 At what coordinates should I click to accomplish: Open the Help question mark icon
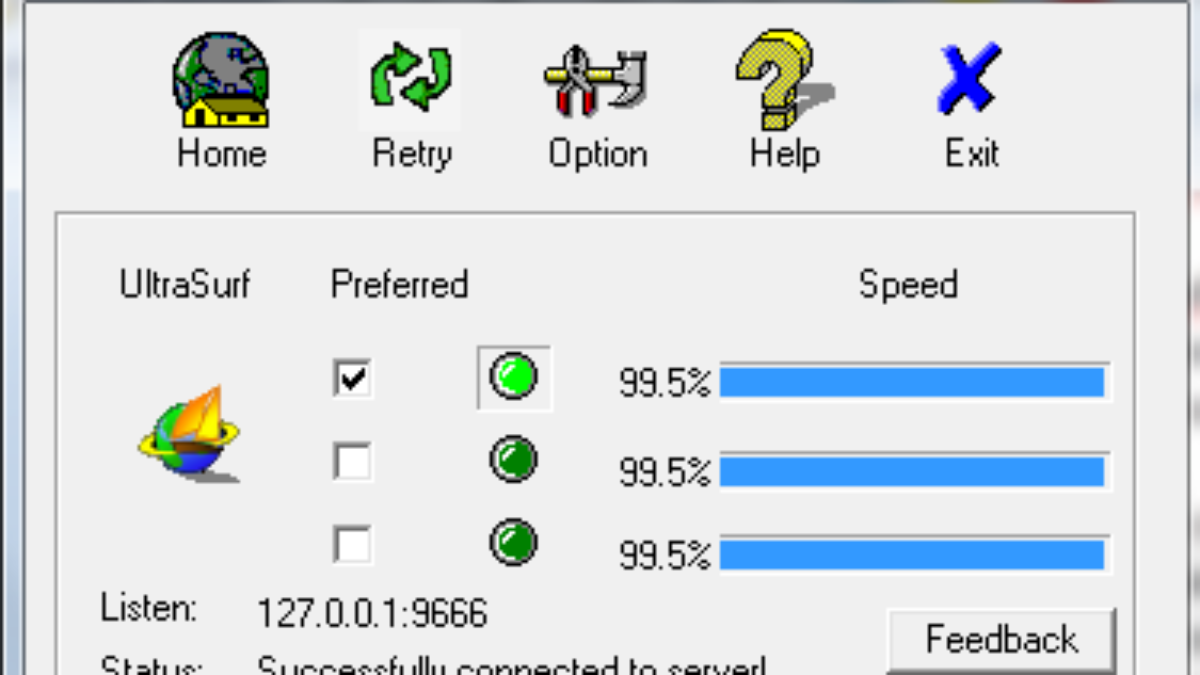pos(784,80)
